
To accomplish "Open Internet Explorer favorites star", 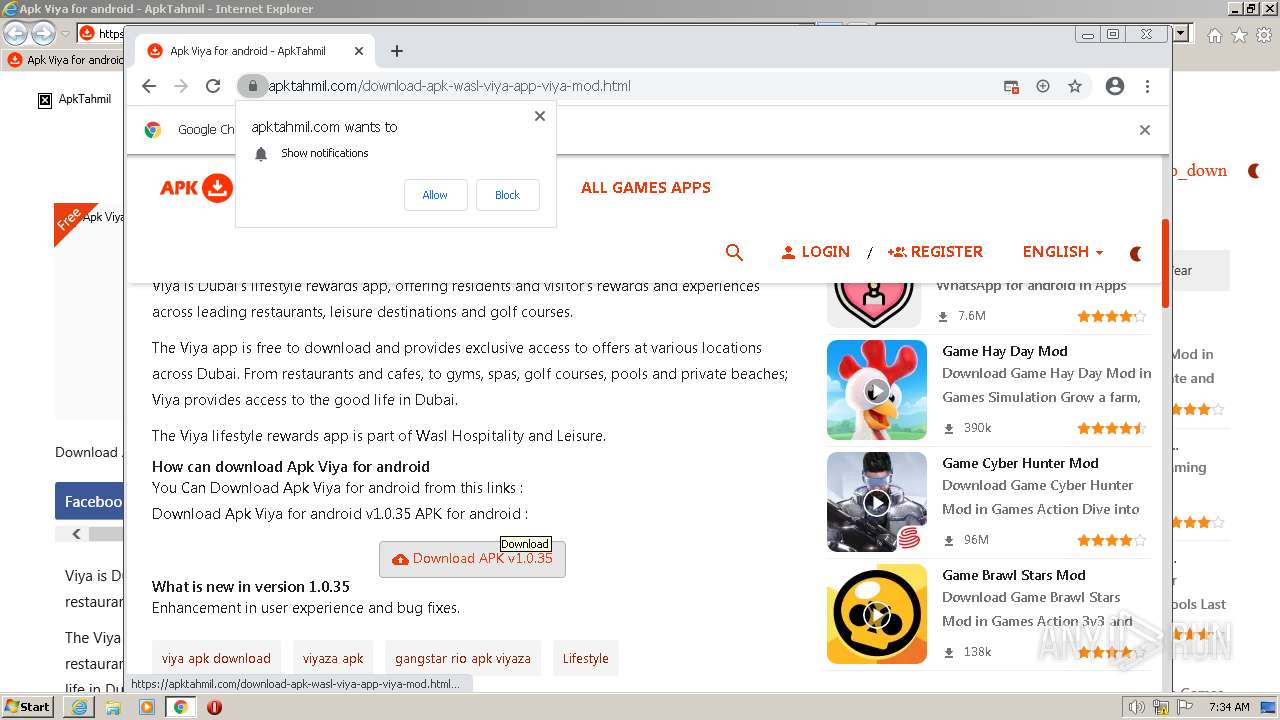I will [1239, 35].
